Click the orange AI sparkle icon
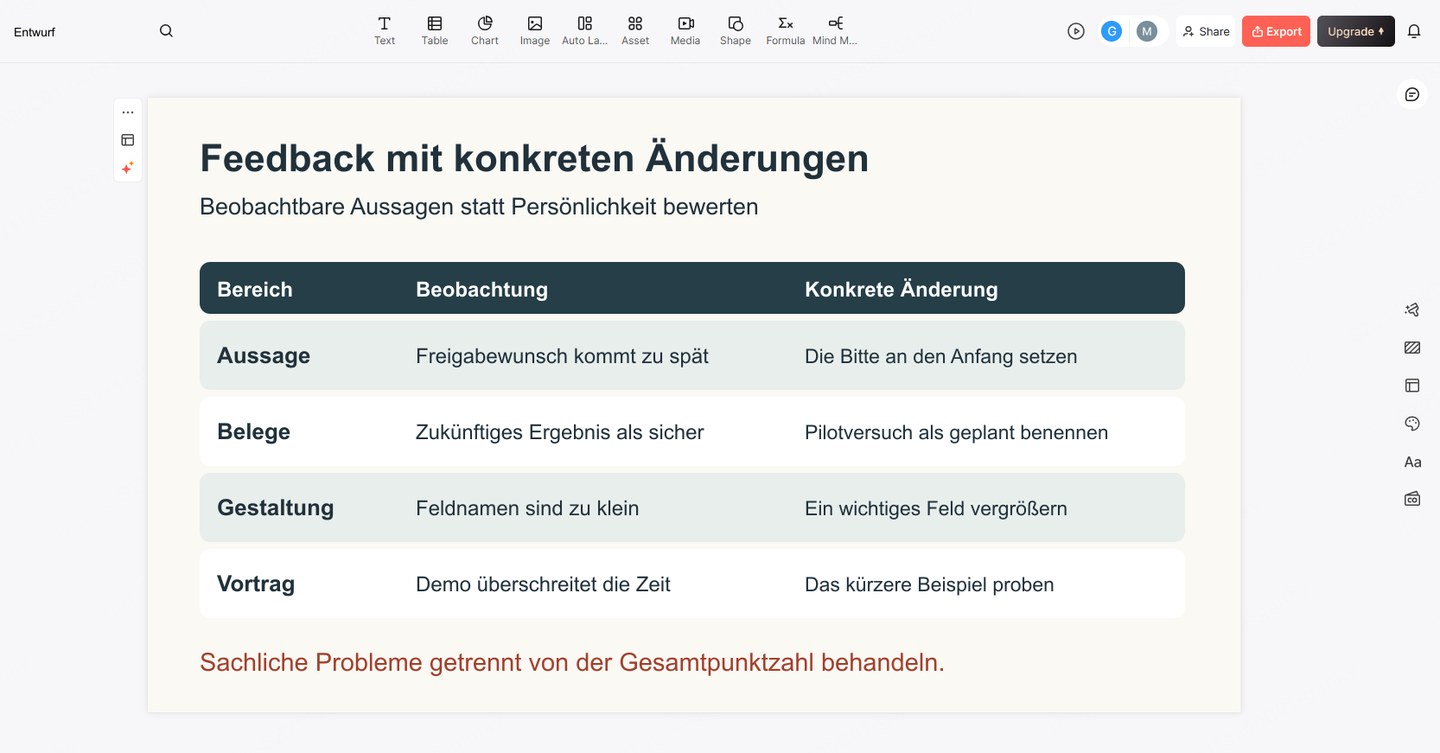Screen dimensions: 1440x753 tap(128, 168)
